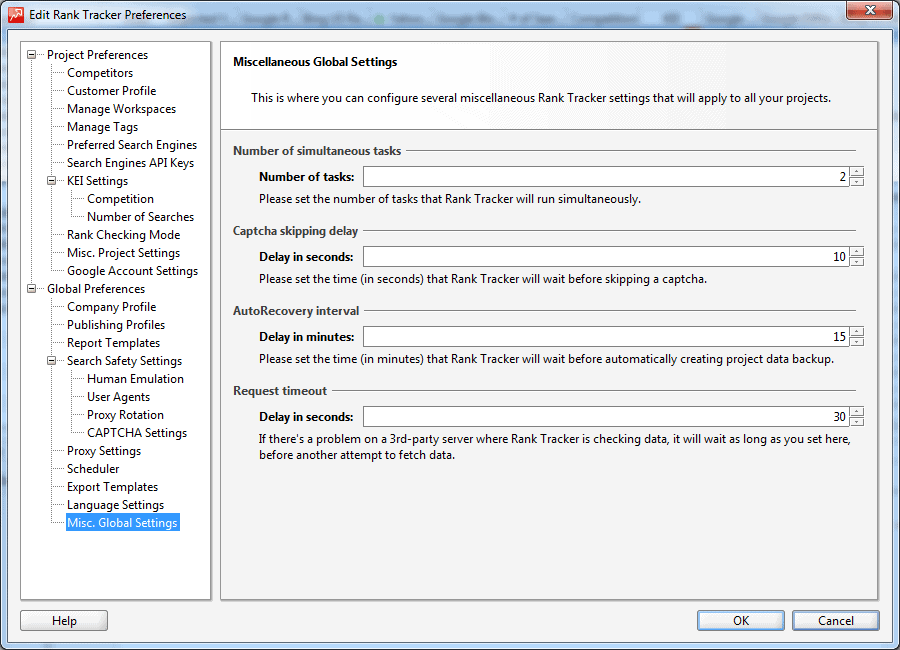Open Competition under KEI Settings

pos(120,199)
